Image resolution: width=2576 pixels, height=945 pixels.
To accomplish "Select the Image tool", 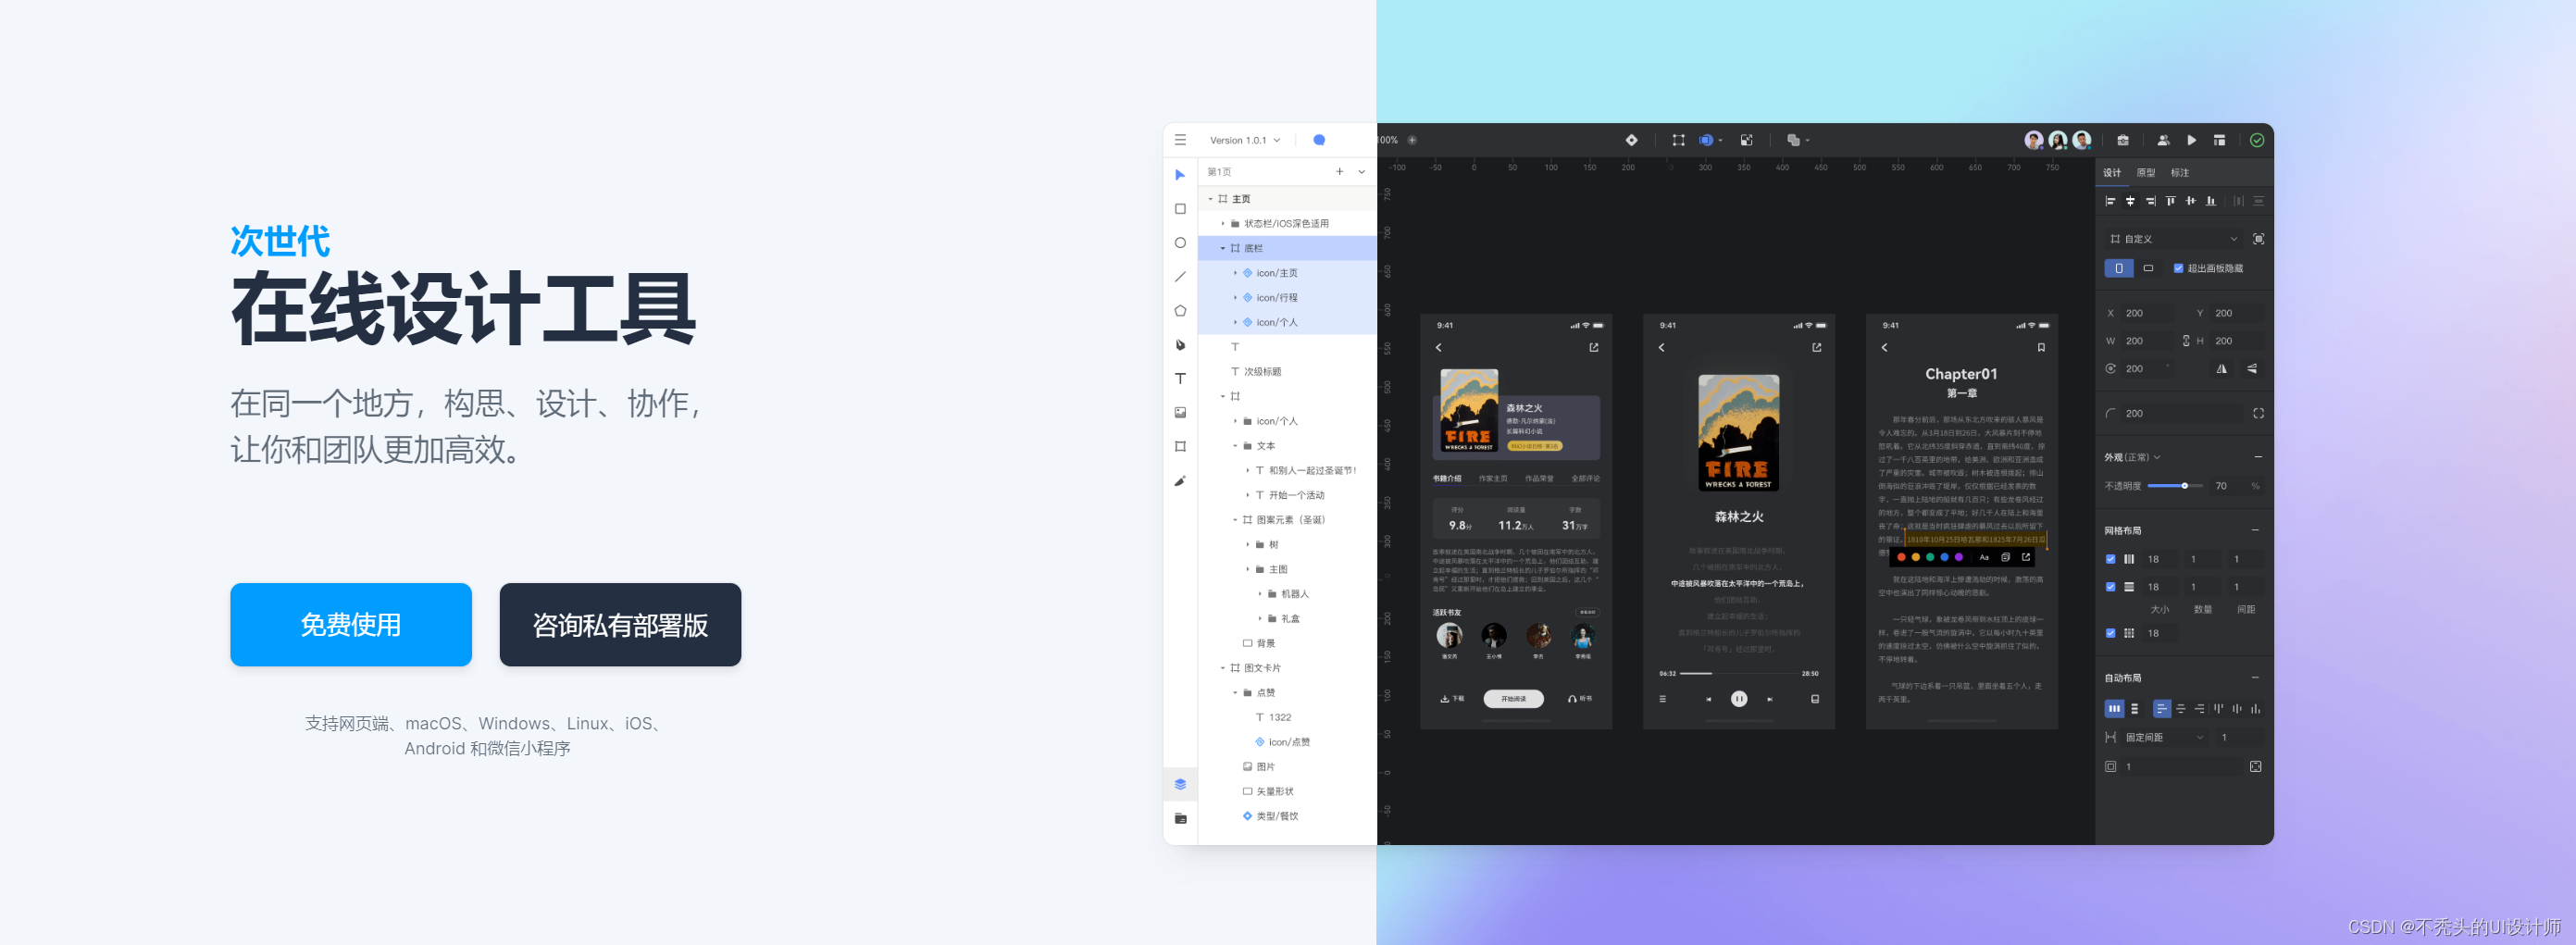I will pos(1180,412).
